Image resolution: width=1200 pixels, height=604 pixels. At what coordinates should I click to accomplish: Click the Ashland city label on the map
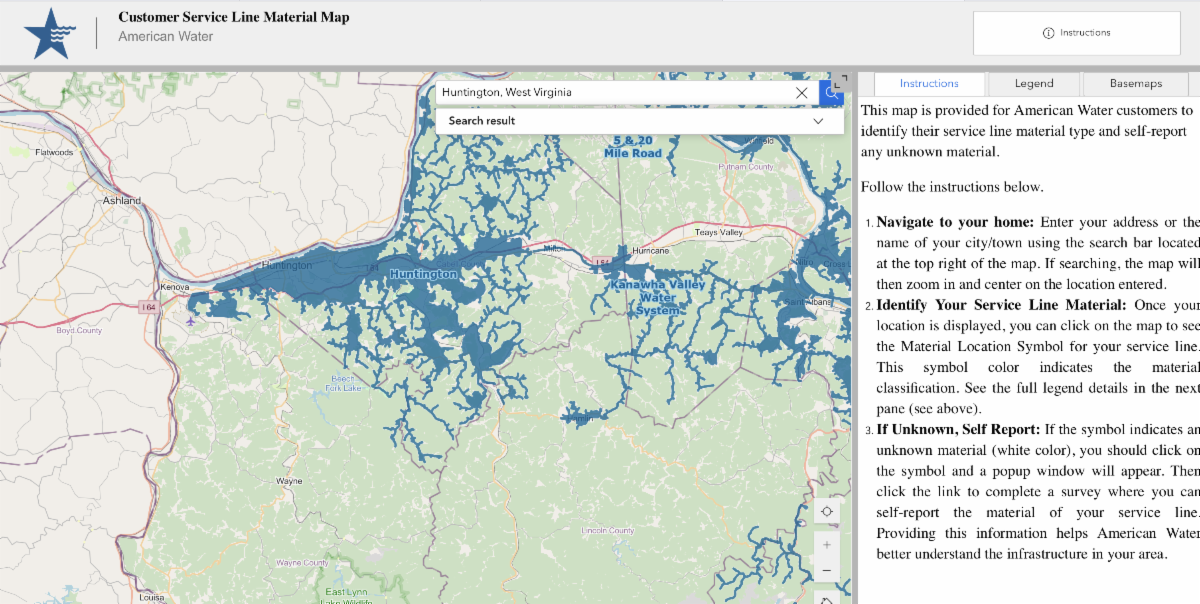click(x=122, y=200)
